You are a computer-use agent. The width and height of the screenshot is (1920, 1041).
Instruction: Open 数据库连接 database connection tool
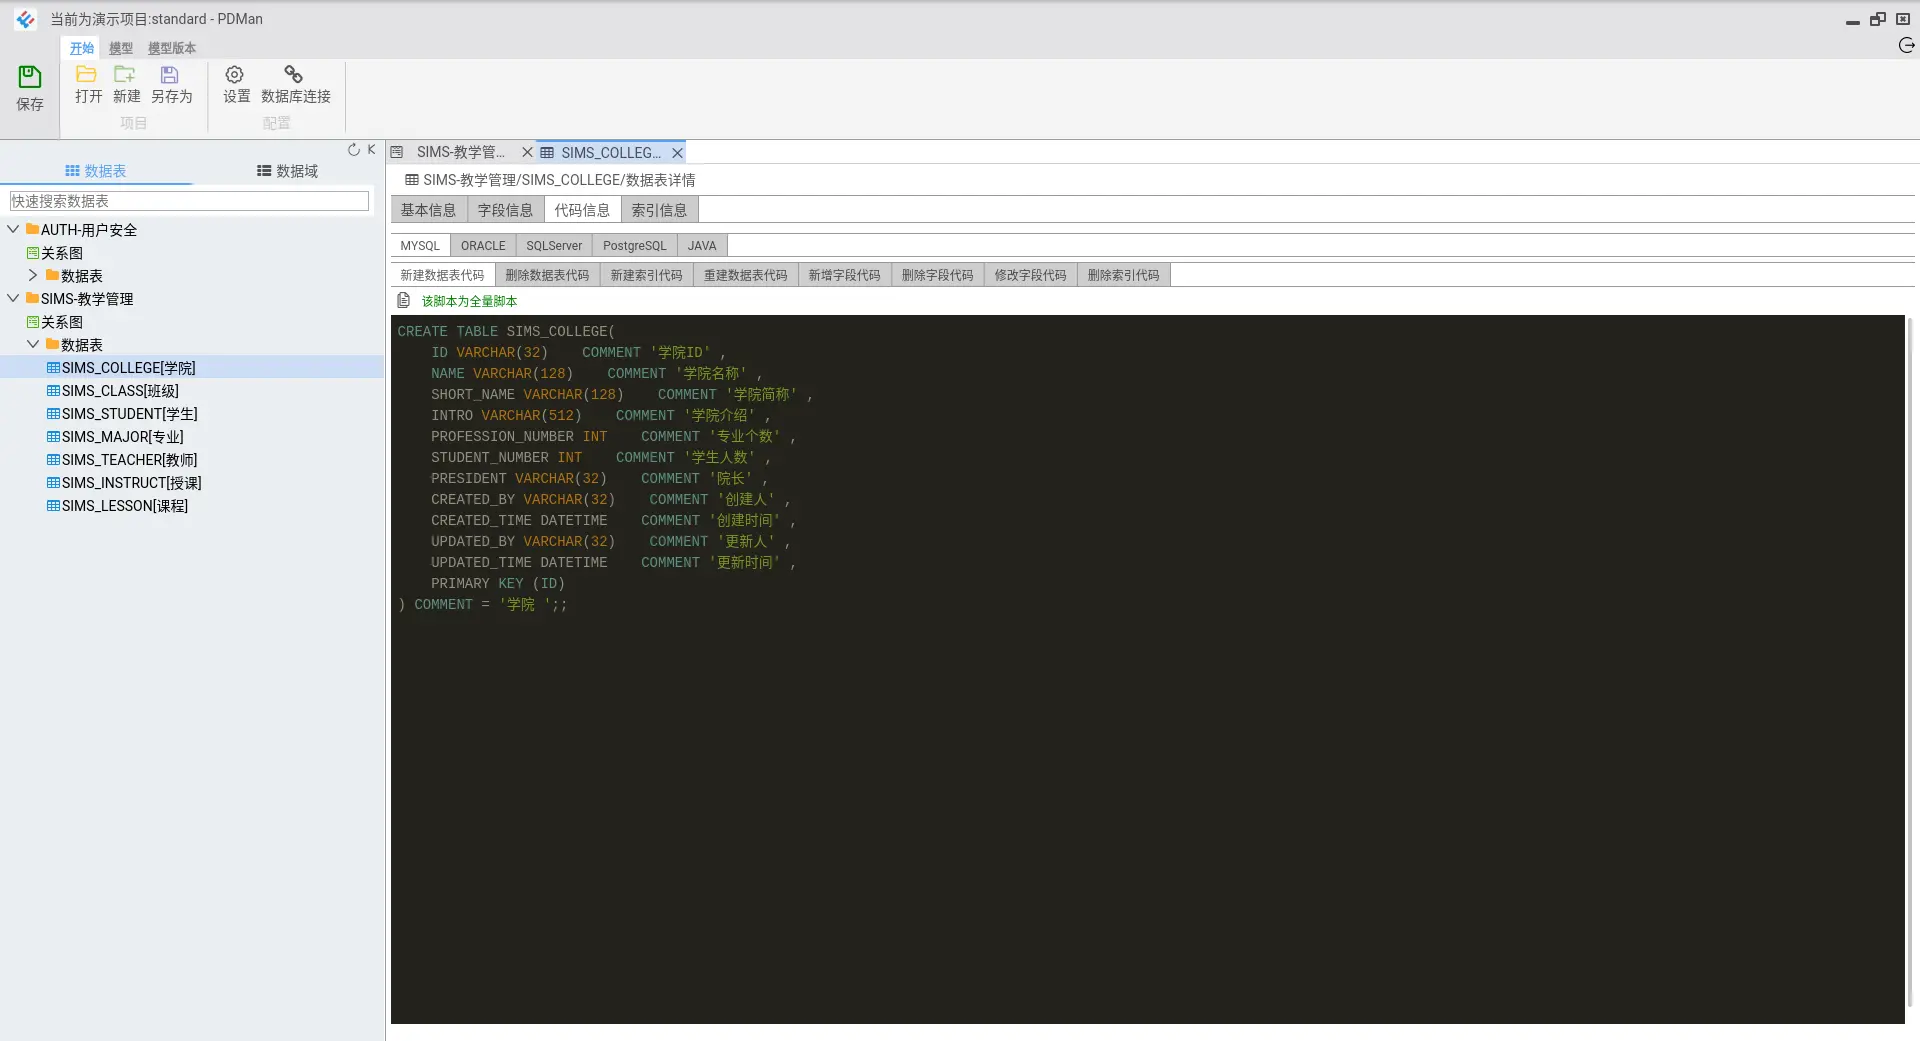pyautogui.click(x=294, y=74)
